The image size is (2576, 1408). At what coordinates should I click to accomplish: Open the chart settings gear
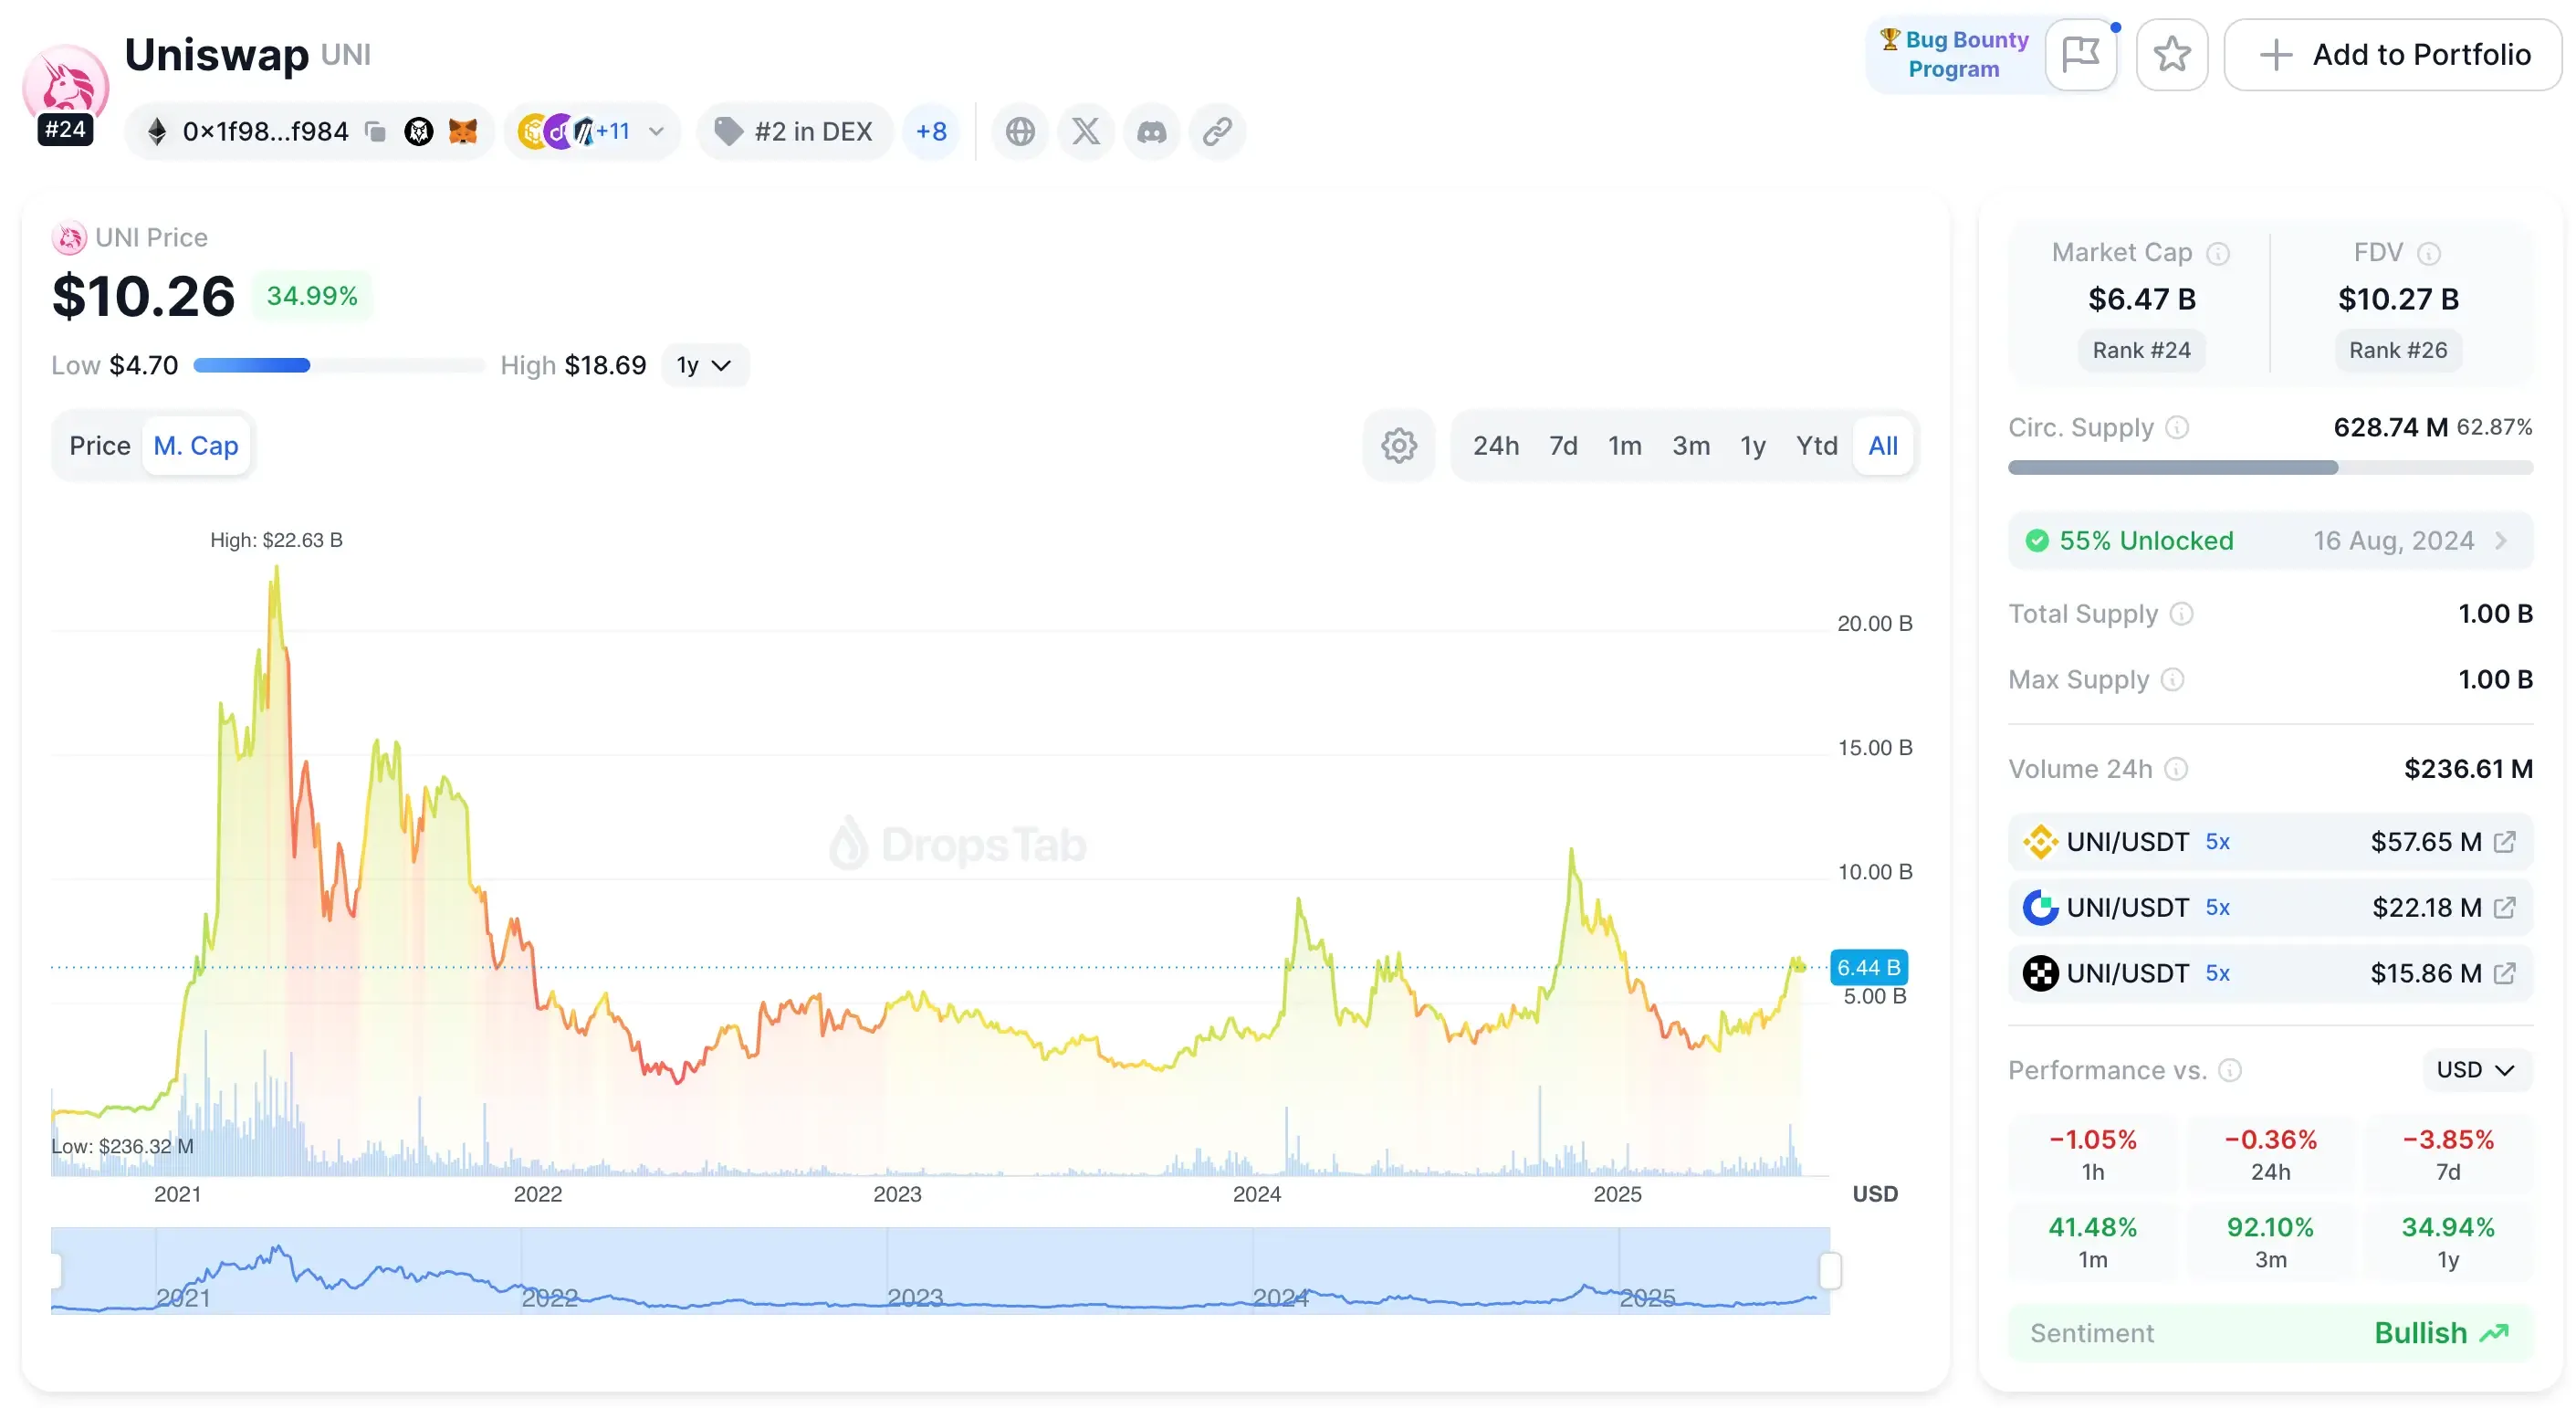pos(1398,445)
